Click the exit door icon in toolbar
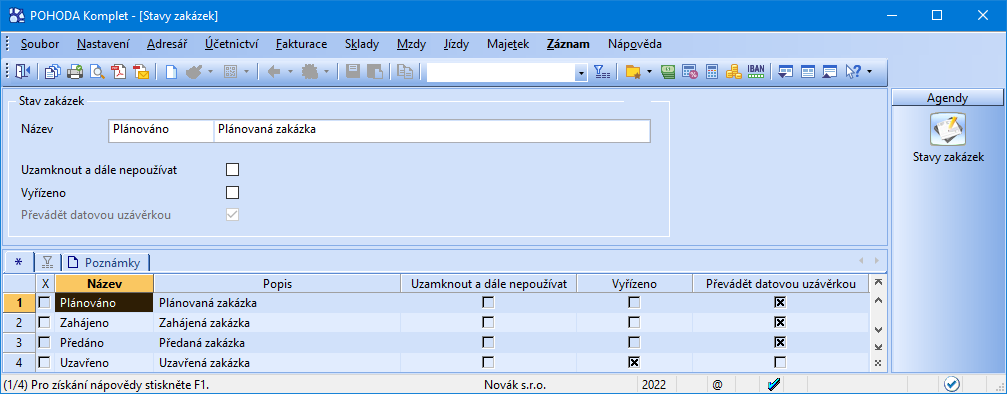The width and height of the screenshot is (1007, 394). 23,72
